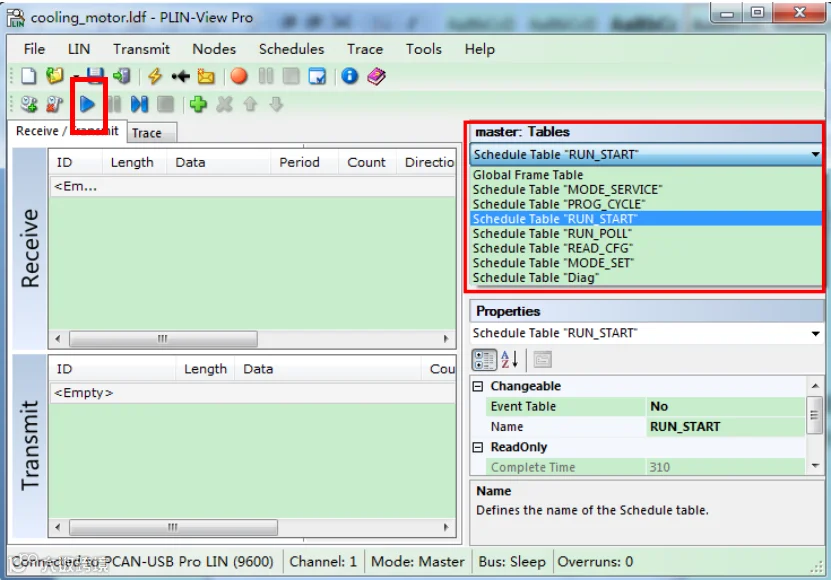Choose Schedule Table "PROG_CYCLE"
831x580 pixels.
click(x=646, y=204)
